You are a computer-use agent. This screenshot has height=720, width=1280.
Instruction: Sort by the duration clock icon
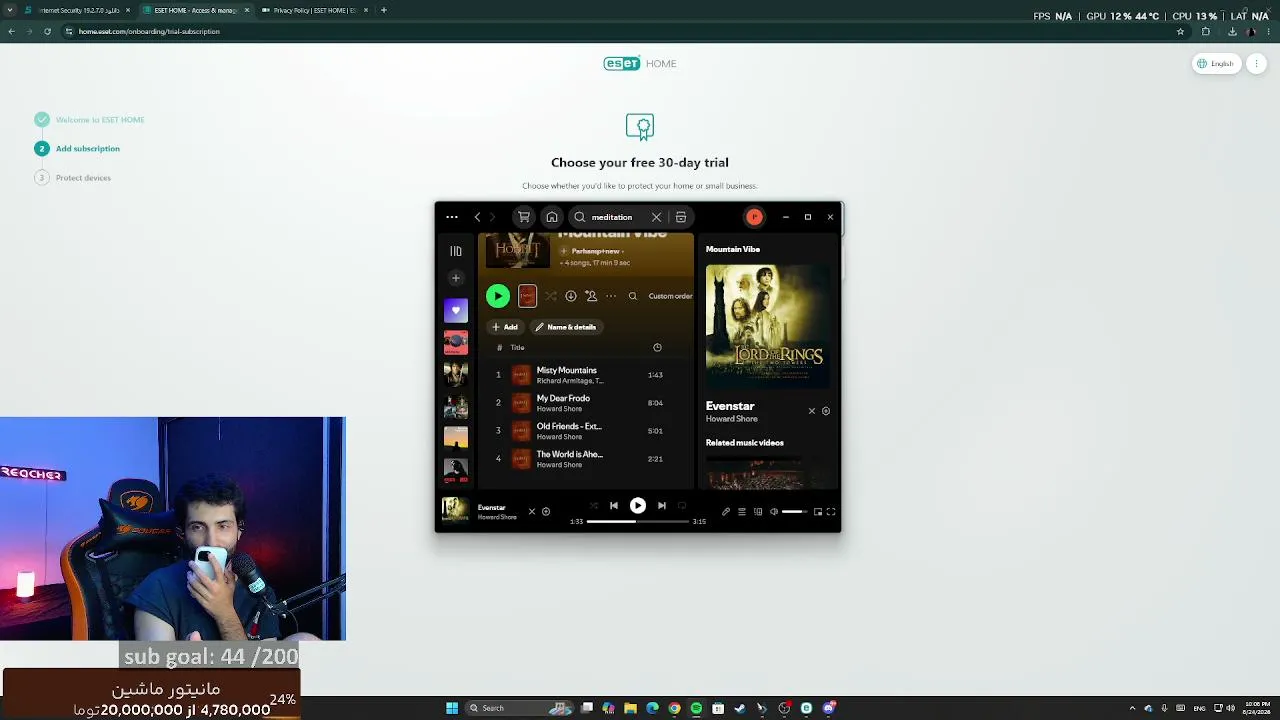657,347
